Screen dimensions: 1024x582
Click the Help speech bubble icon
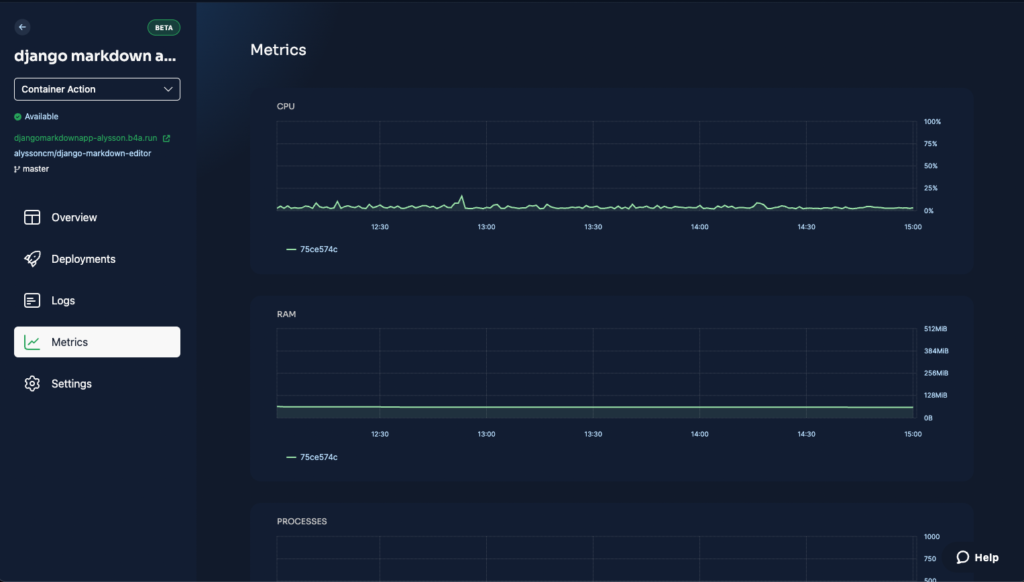tap(963, 557)
